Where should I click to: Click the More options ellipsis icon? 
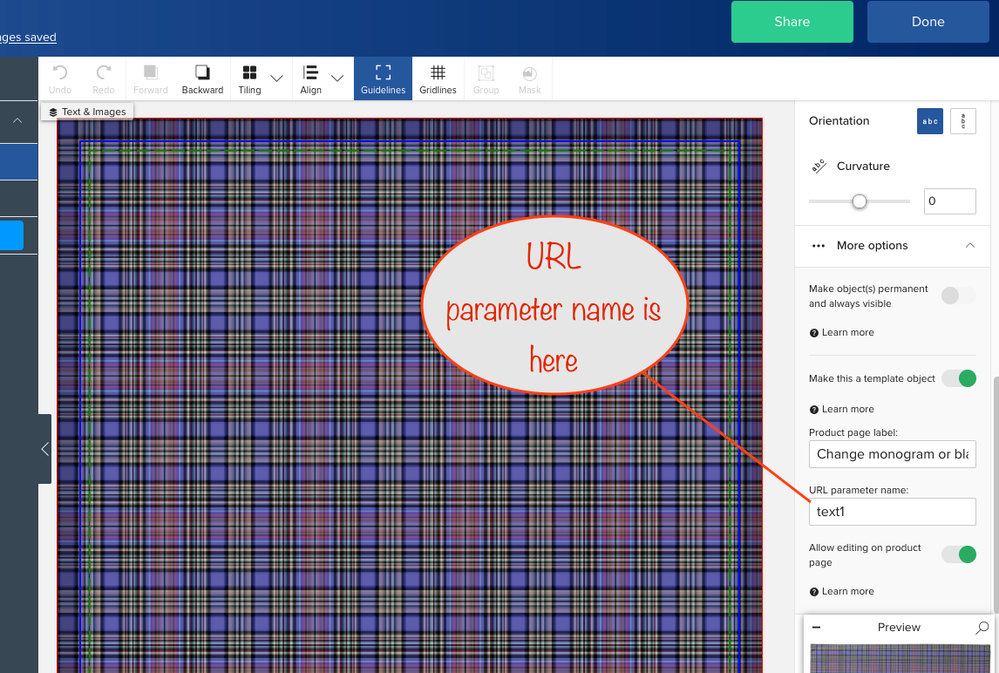point(818,246)
